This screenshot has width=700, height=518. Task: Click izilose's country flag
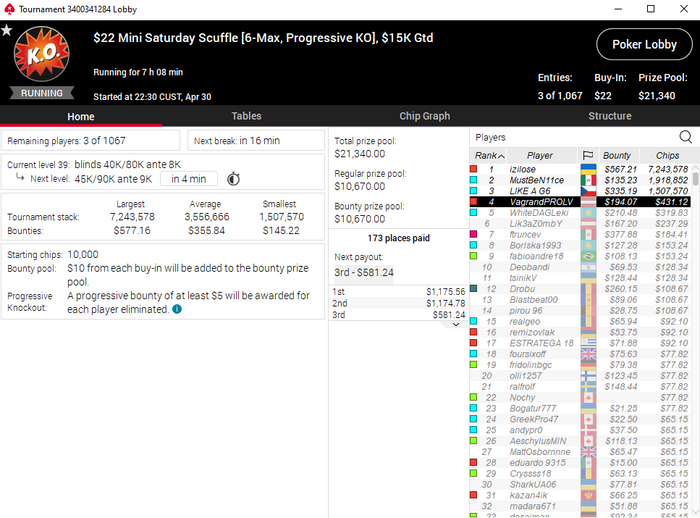588,169
